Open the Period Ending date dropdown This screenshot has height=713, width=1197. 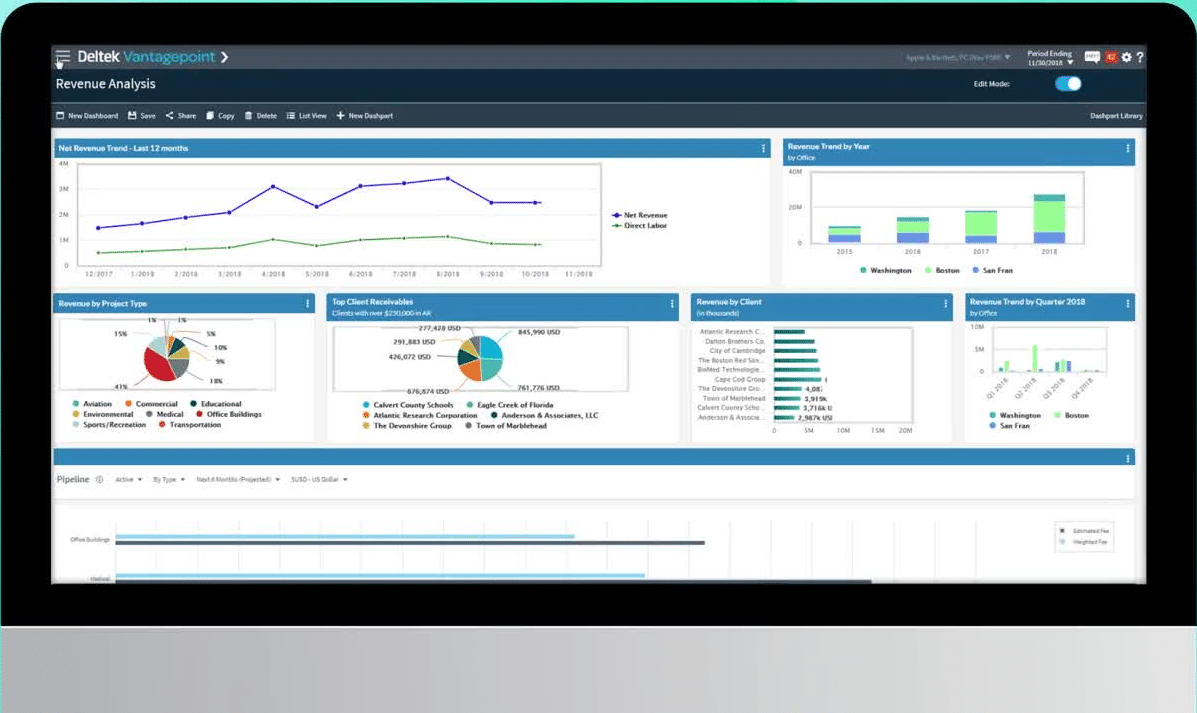click(x=1050, y=58)
